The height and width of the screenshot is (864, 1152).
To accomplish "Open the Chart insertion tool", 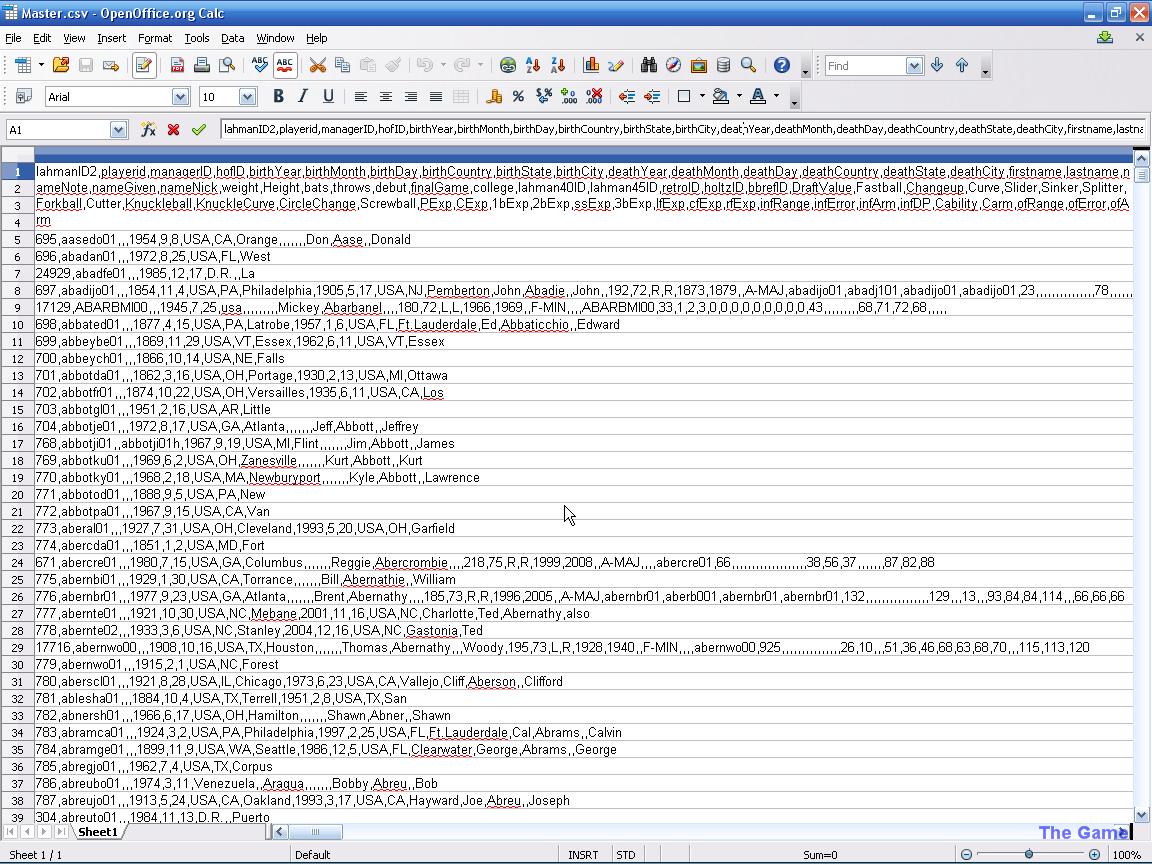I will pyautogui.click(x=591, y=65).
